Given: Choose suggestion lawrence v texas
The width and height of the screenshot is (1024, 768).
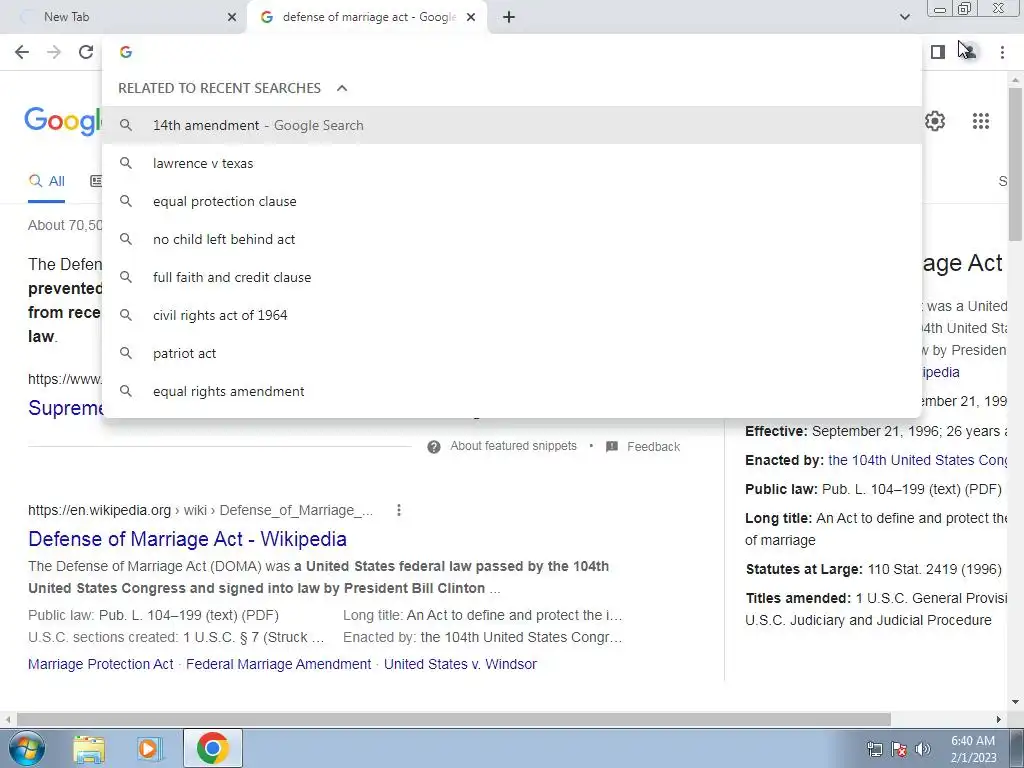Looking at the screenshot, I should point(512,163).
